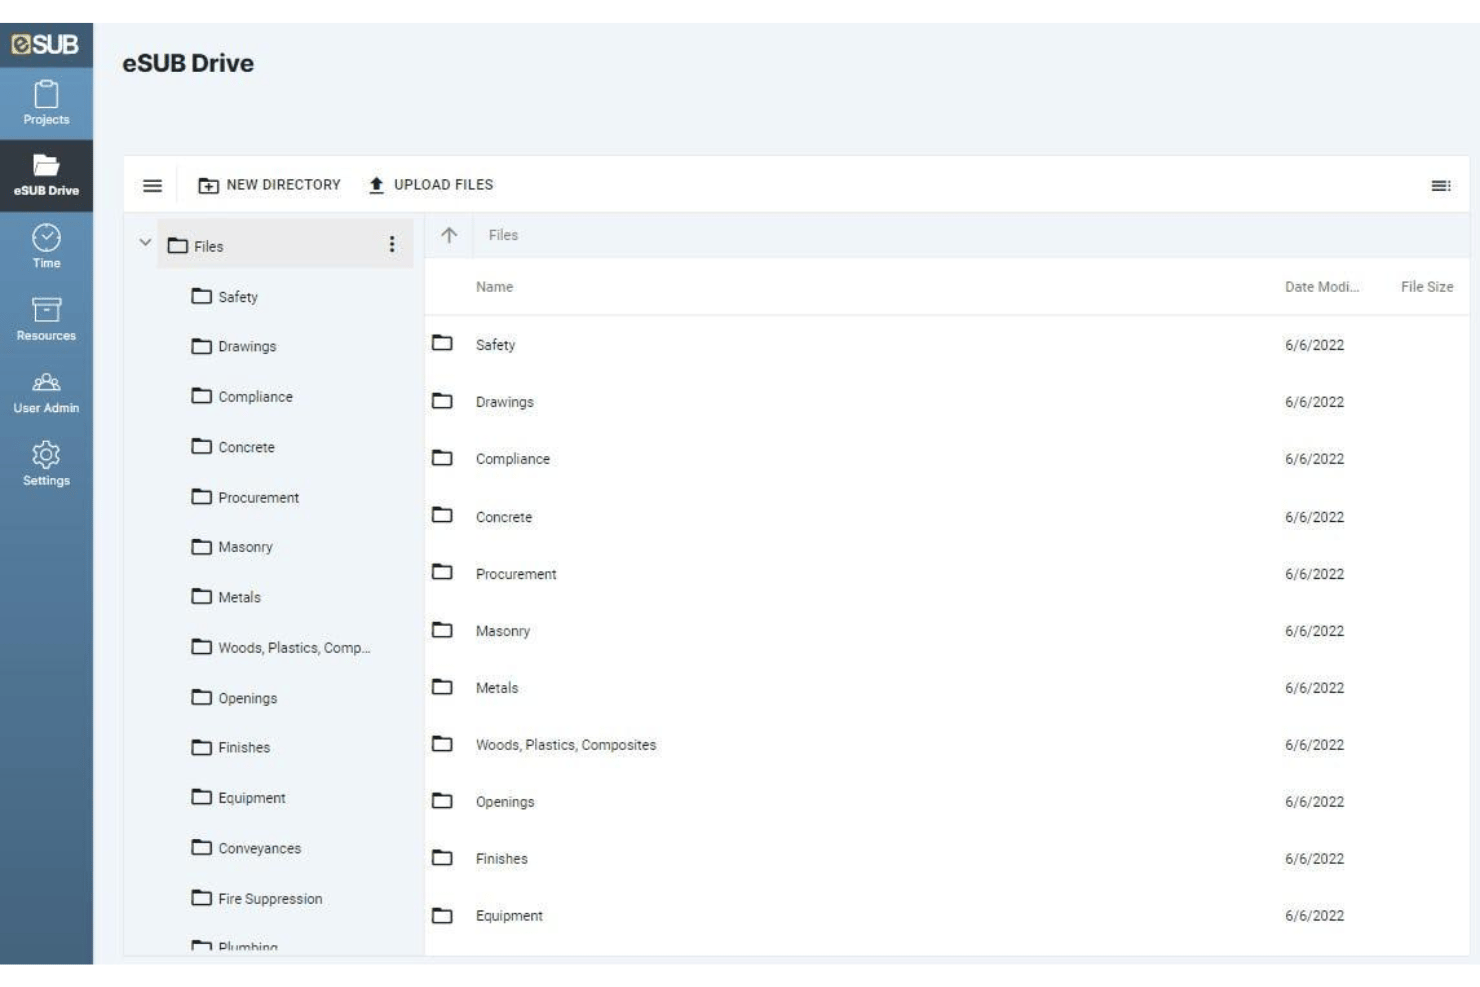Click the 6/6/2022 date in Metals row
Image resolution: width=1480 pixels, height=987 pixels.
[x=1314, y=688]
